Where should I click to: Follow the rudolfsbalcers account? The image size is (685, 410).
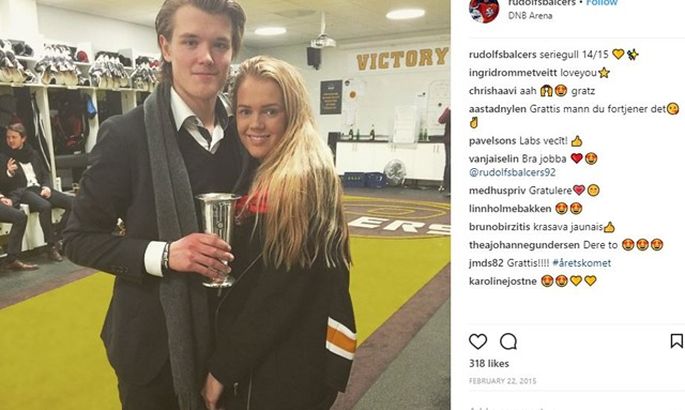tap(602, 3)
